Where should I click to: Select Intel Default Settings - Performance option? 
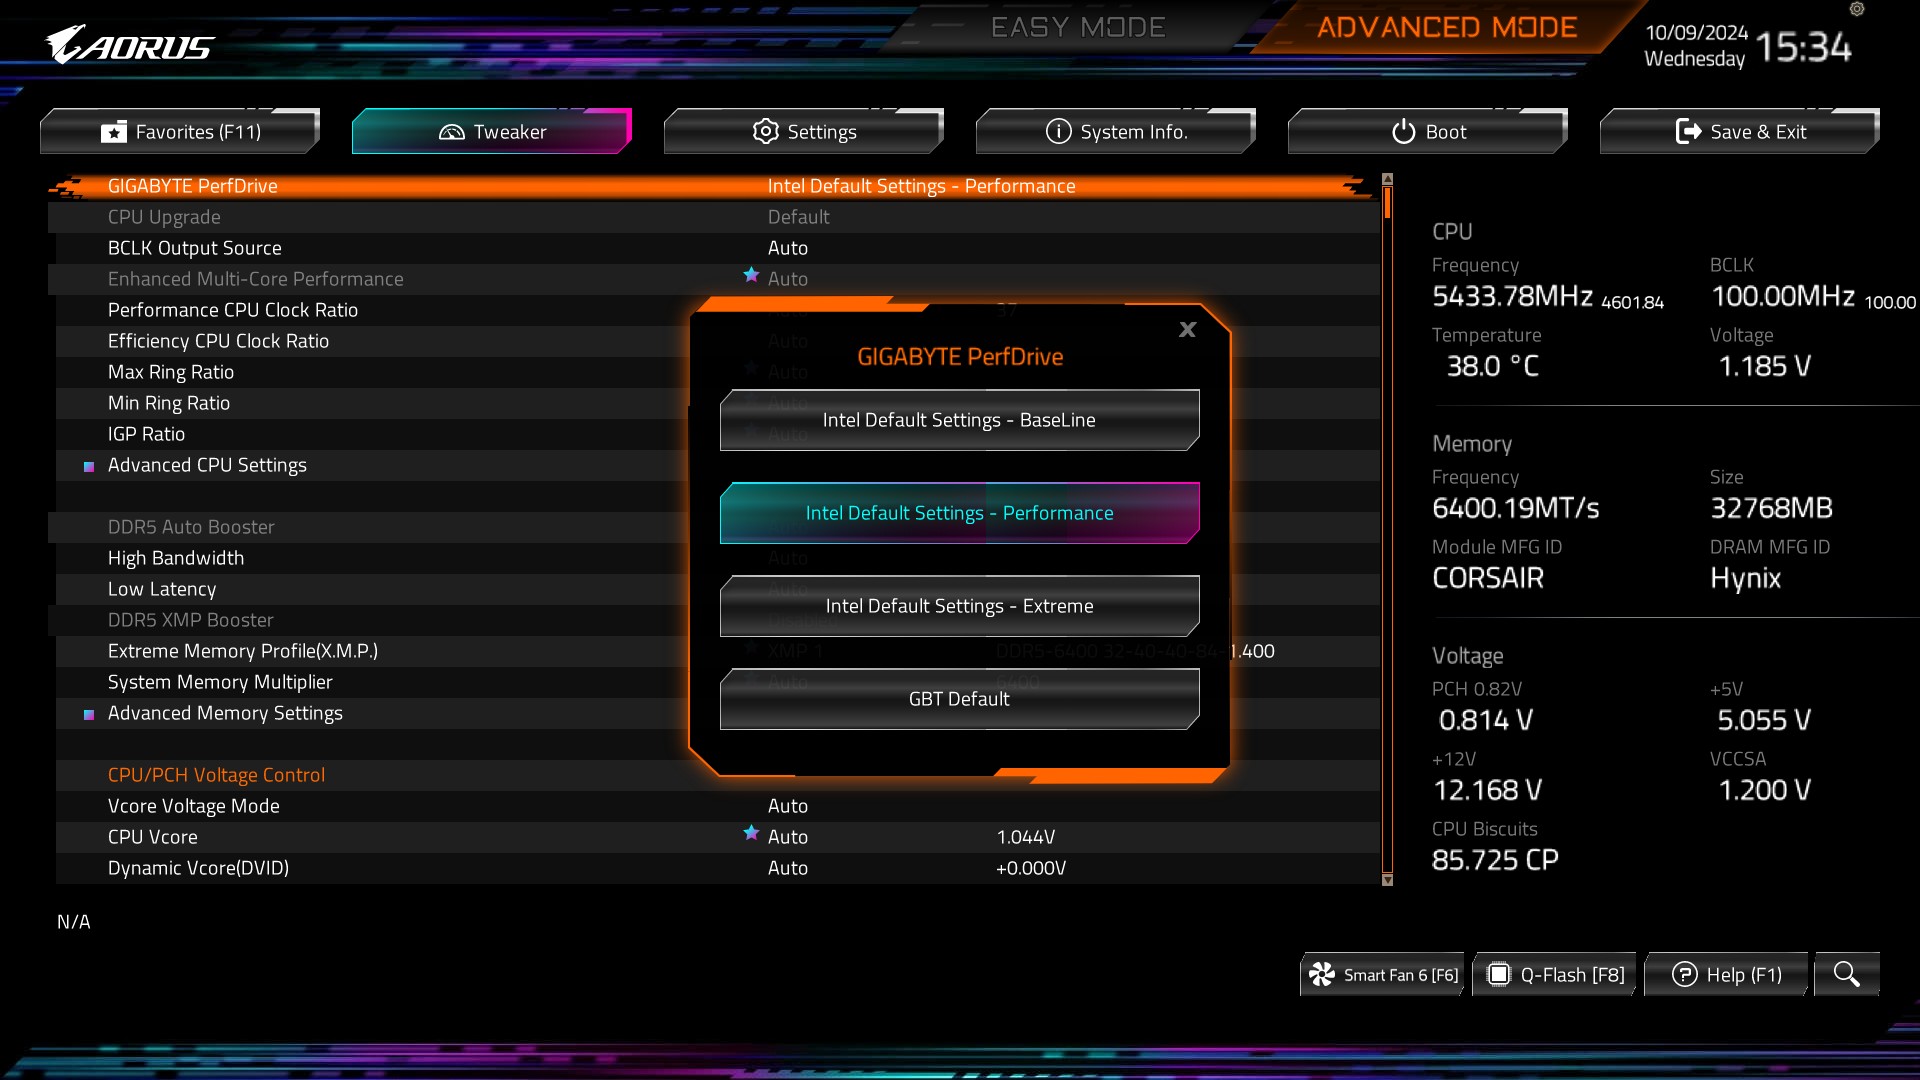point(960,512)
